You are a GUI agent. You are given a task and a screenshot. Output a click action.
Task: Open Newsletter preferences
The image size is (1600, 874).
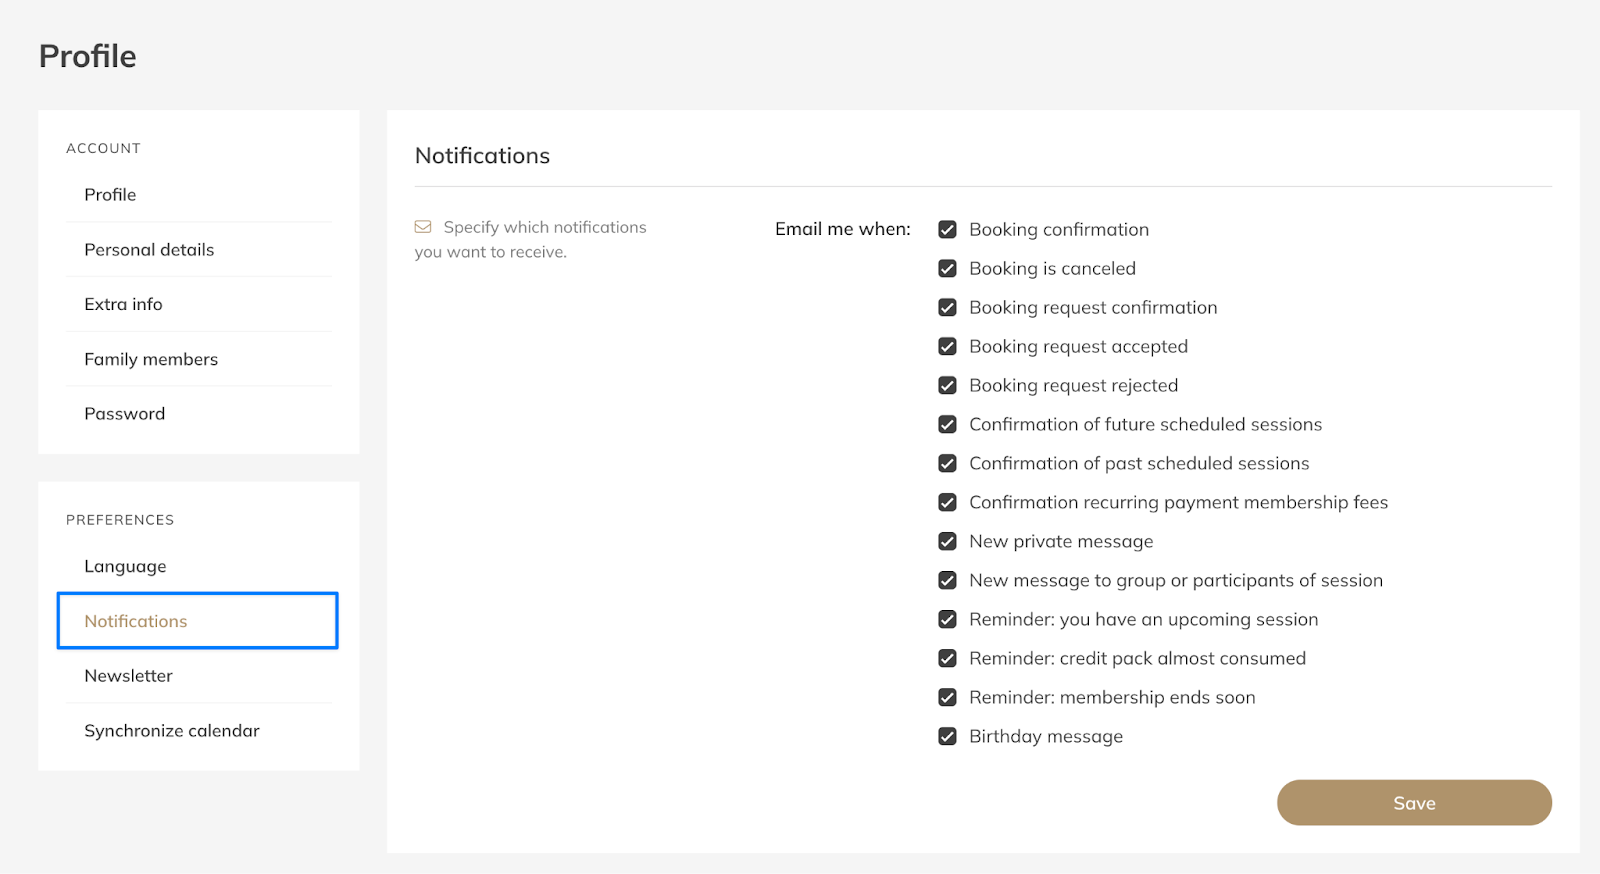pos(128,676)
